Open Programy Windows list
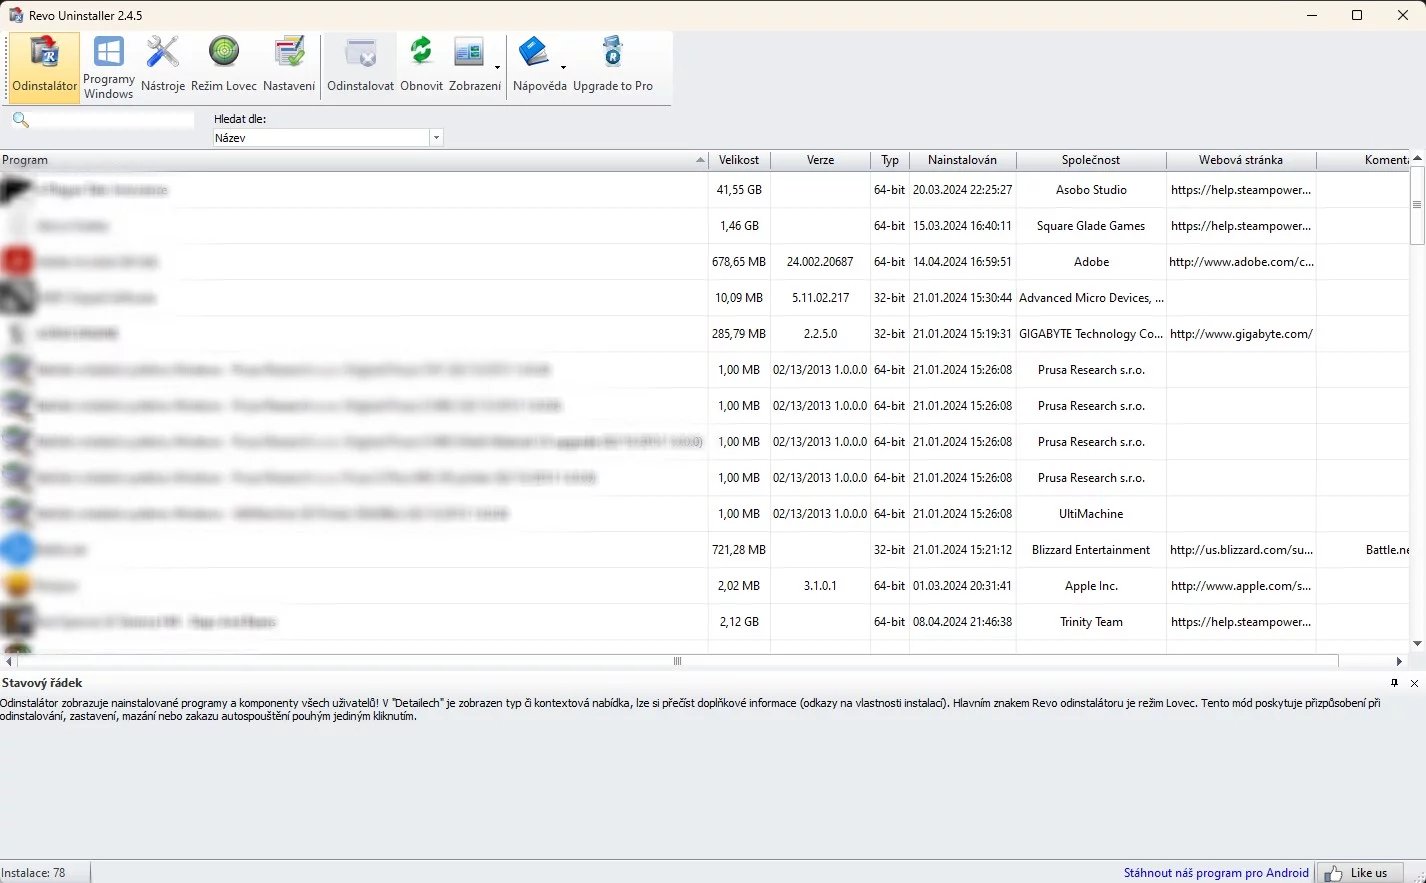Viewport: 1426px width, 883px height. (108, 67)
